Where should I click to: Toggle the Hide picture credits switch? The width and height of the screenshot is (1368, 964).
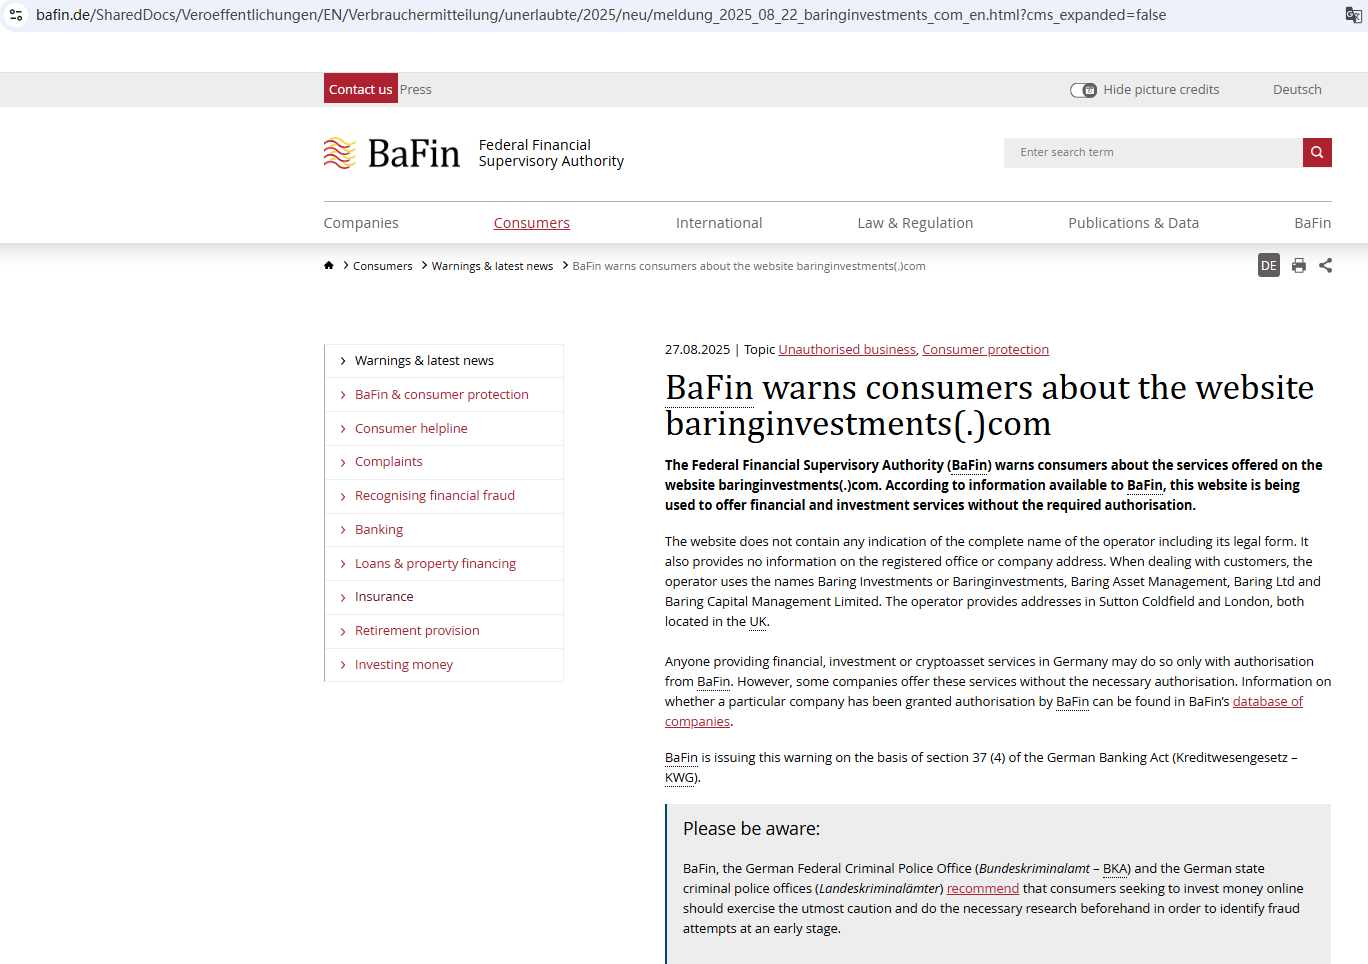(1083, 90)
